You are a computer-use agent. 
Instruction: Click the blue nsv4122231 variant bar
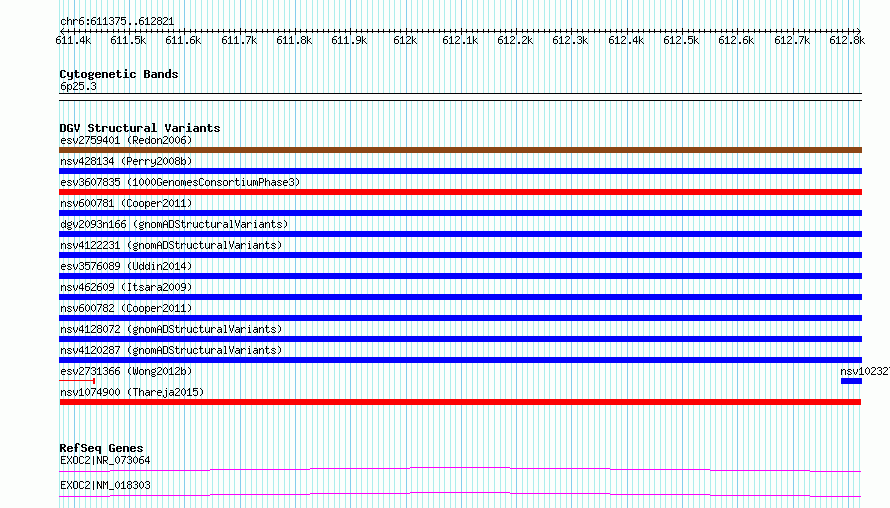tap(460, 255)
